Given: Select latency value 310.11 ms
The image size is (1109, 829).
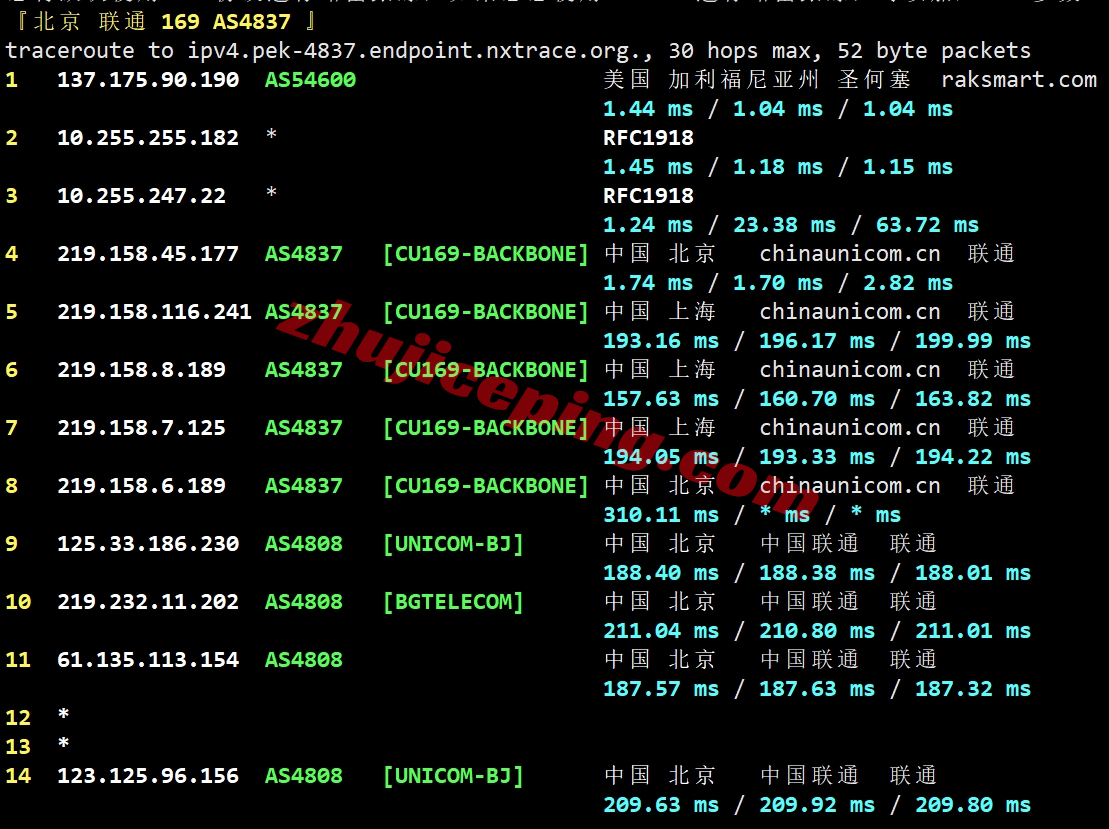Looking at the screenshot, I should point(661,514).
